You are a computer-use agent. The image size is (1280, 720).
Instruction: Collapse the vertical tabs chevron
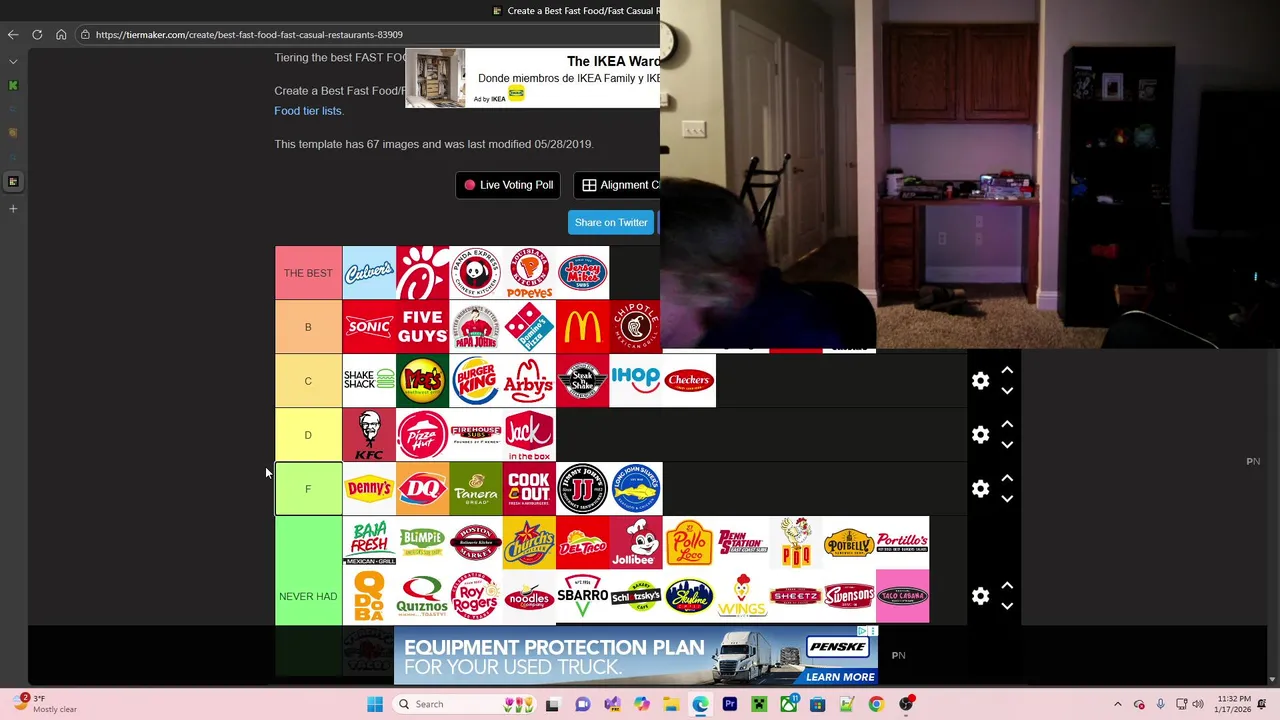(13, 61)
